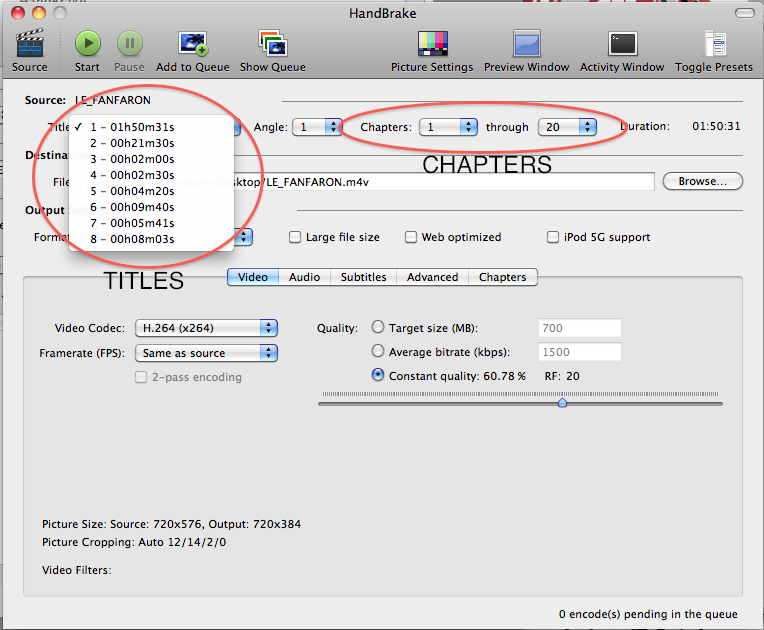Image resolution: width=764 pixels, height=630 pixels.
Task: Click the Picture Size Source 720x576 text
Action: 172,524
